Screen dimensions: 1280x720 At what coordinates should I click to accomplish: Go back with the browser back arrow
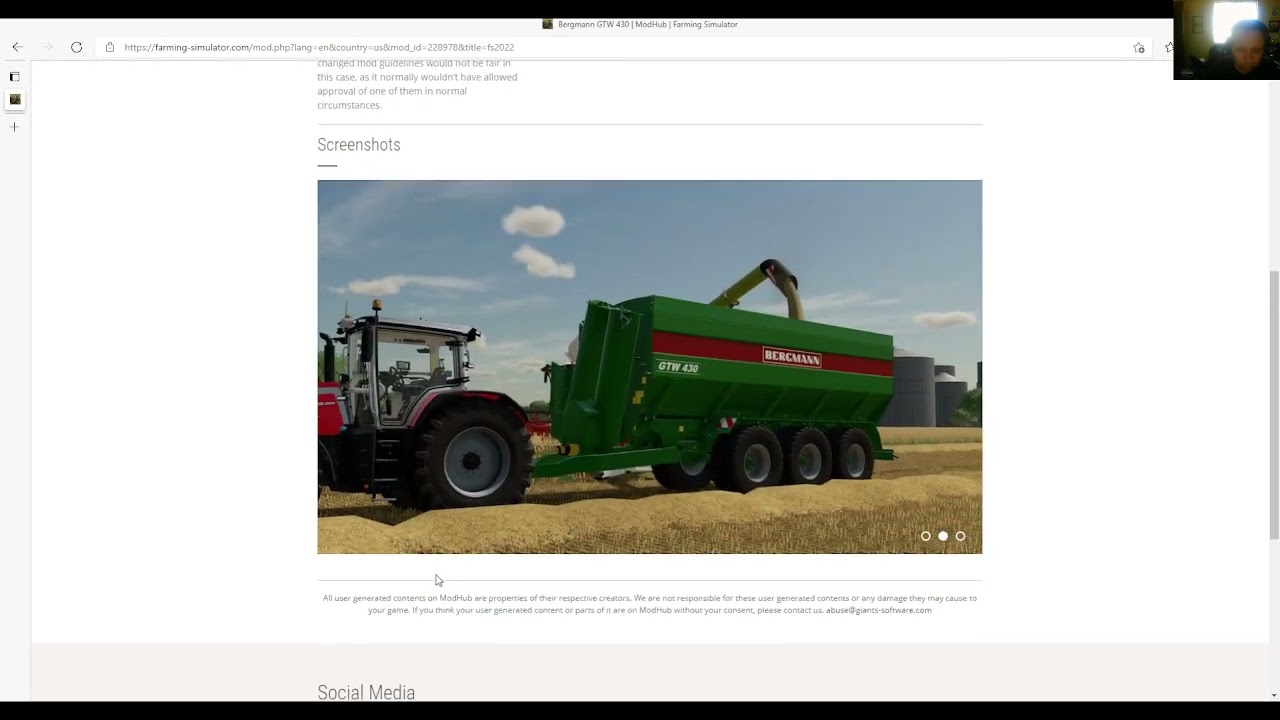[17, 47]
